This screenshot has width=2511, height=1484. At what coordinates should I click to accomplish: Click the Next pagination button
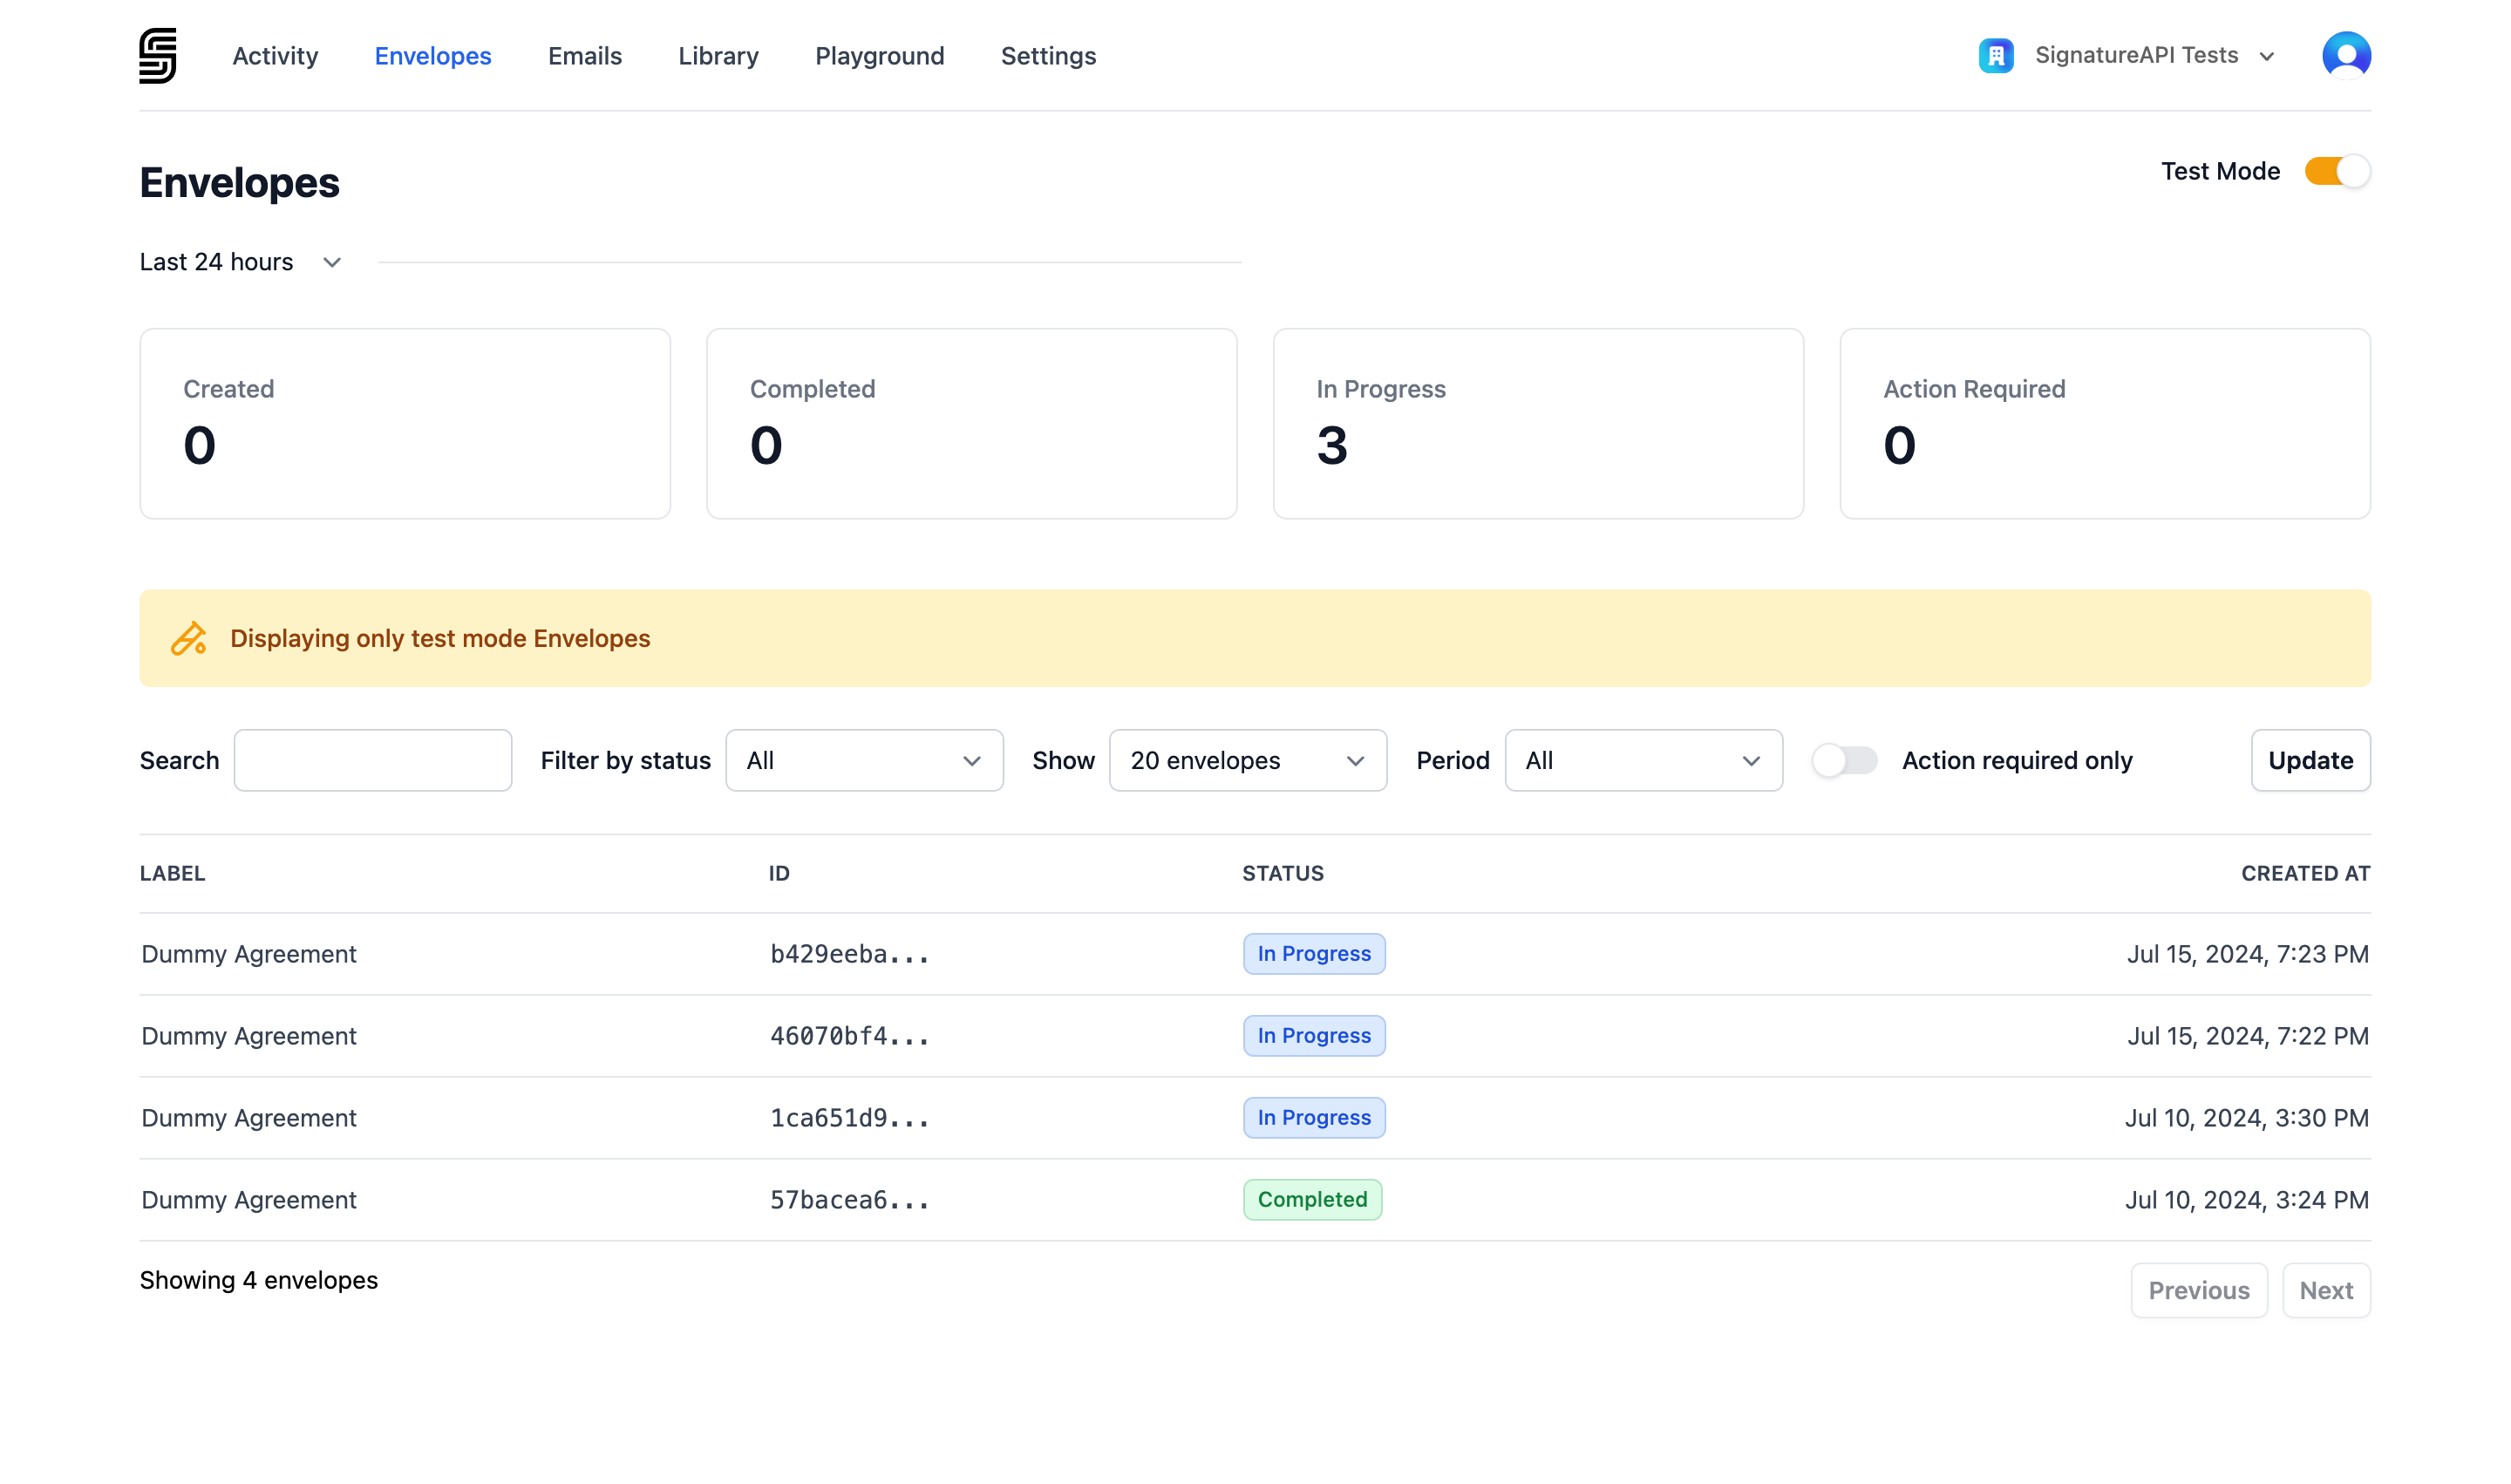(2325, 1291)
